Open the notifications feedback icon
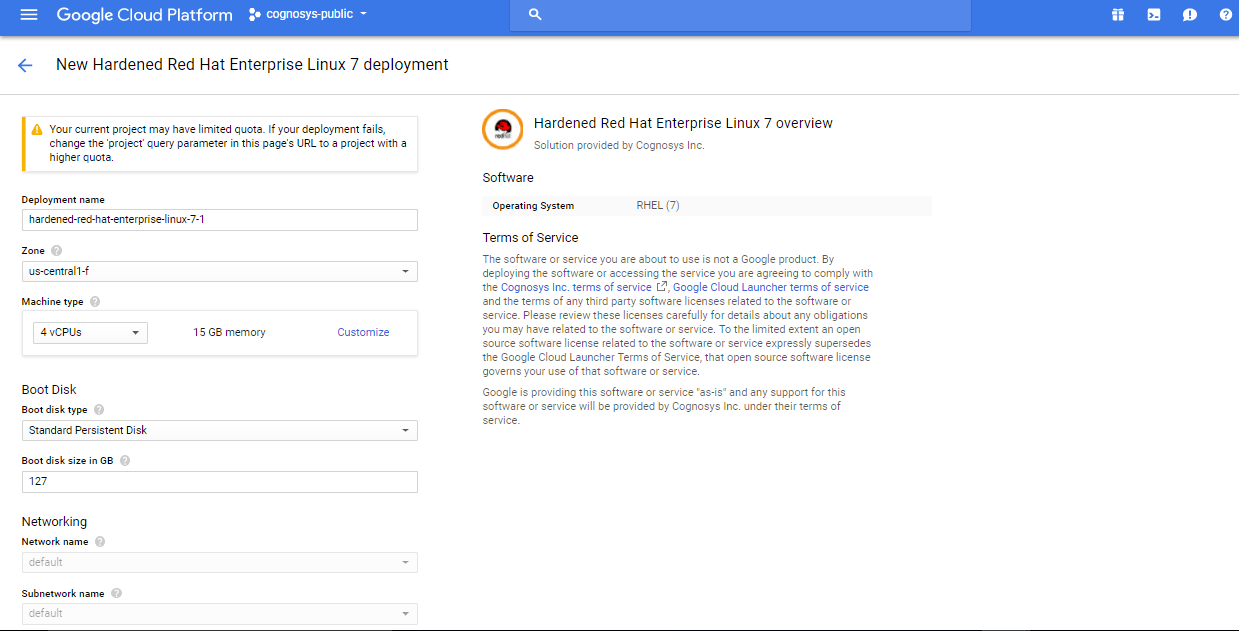This screenshot has width=1239, height=631. pos(1189,15)
